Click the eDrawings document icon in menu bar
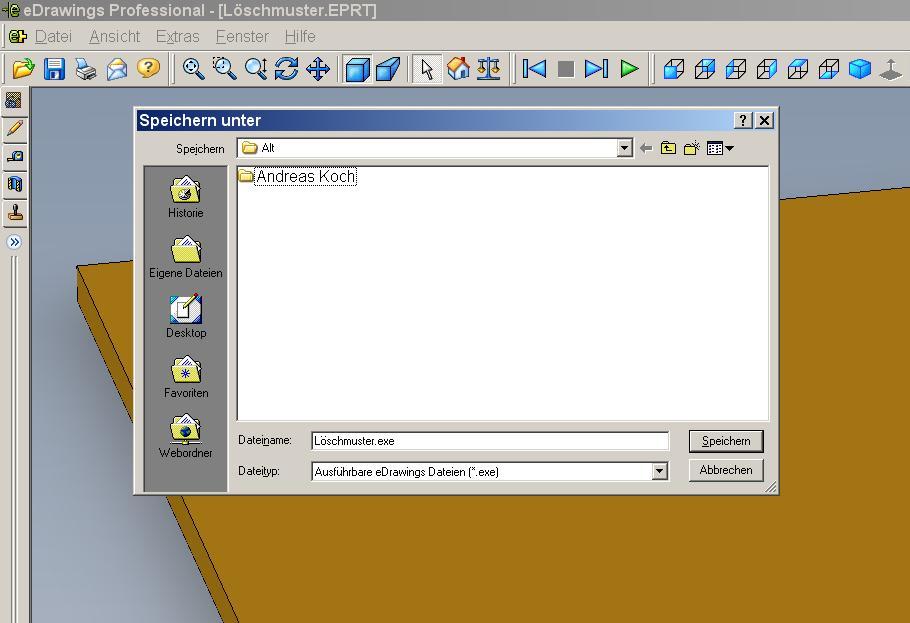Image resolution: width=910 pixels, height=623 pixels. pyautogui.click(x=17, y=37)
